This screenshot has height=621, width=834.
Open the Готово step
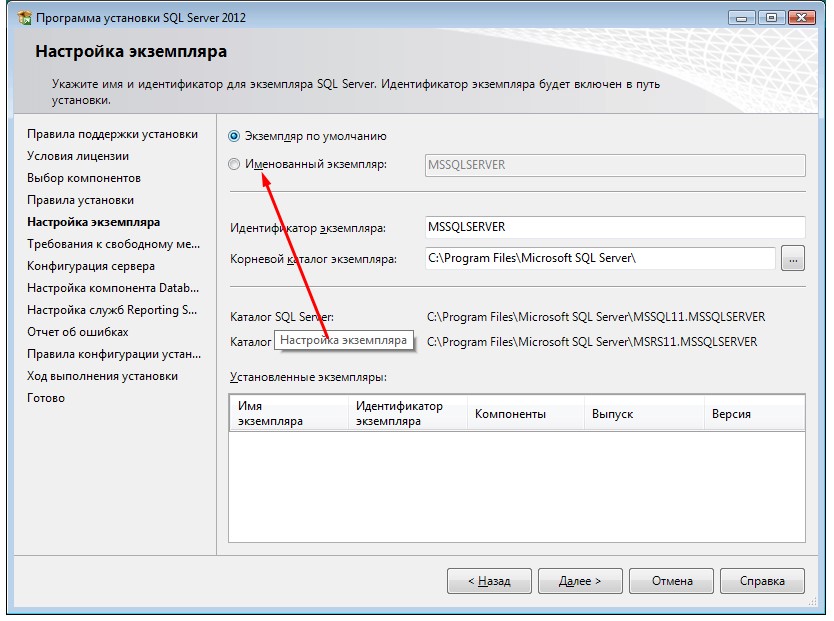(46, 398)
